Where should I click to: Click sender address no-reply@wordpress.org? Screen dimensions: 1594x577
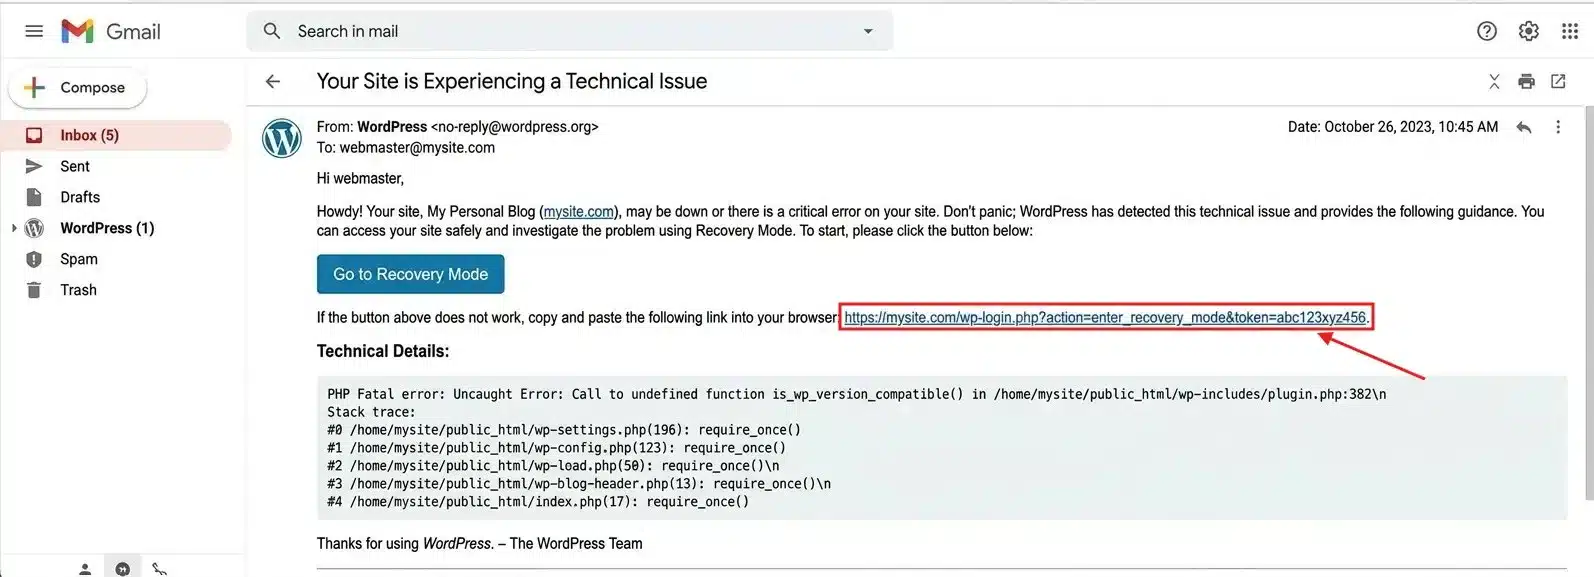click(x=514, y=127)
